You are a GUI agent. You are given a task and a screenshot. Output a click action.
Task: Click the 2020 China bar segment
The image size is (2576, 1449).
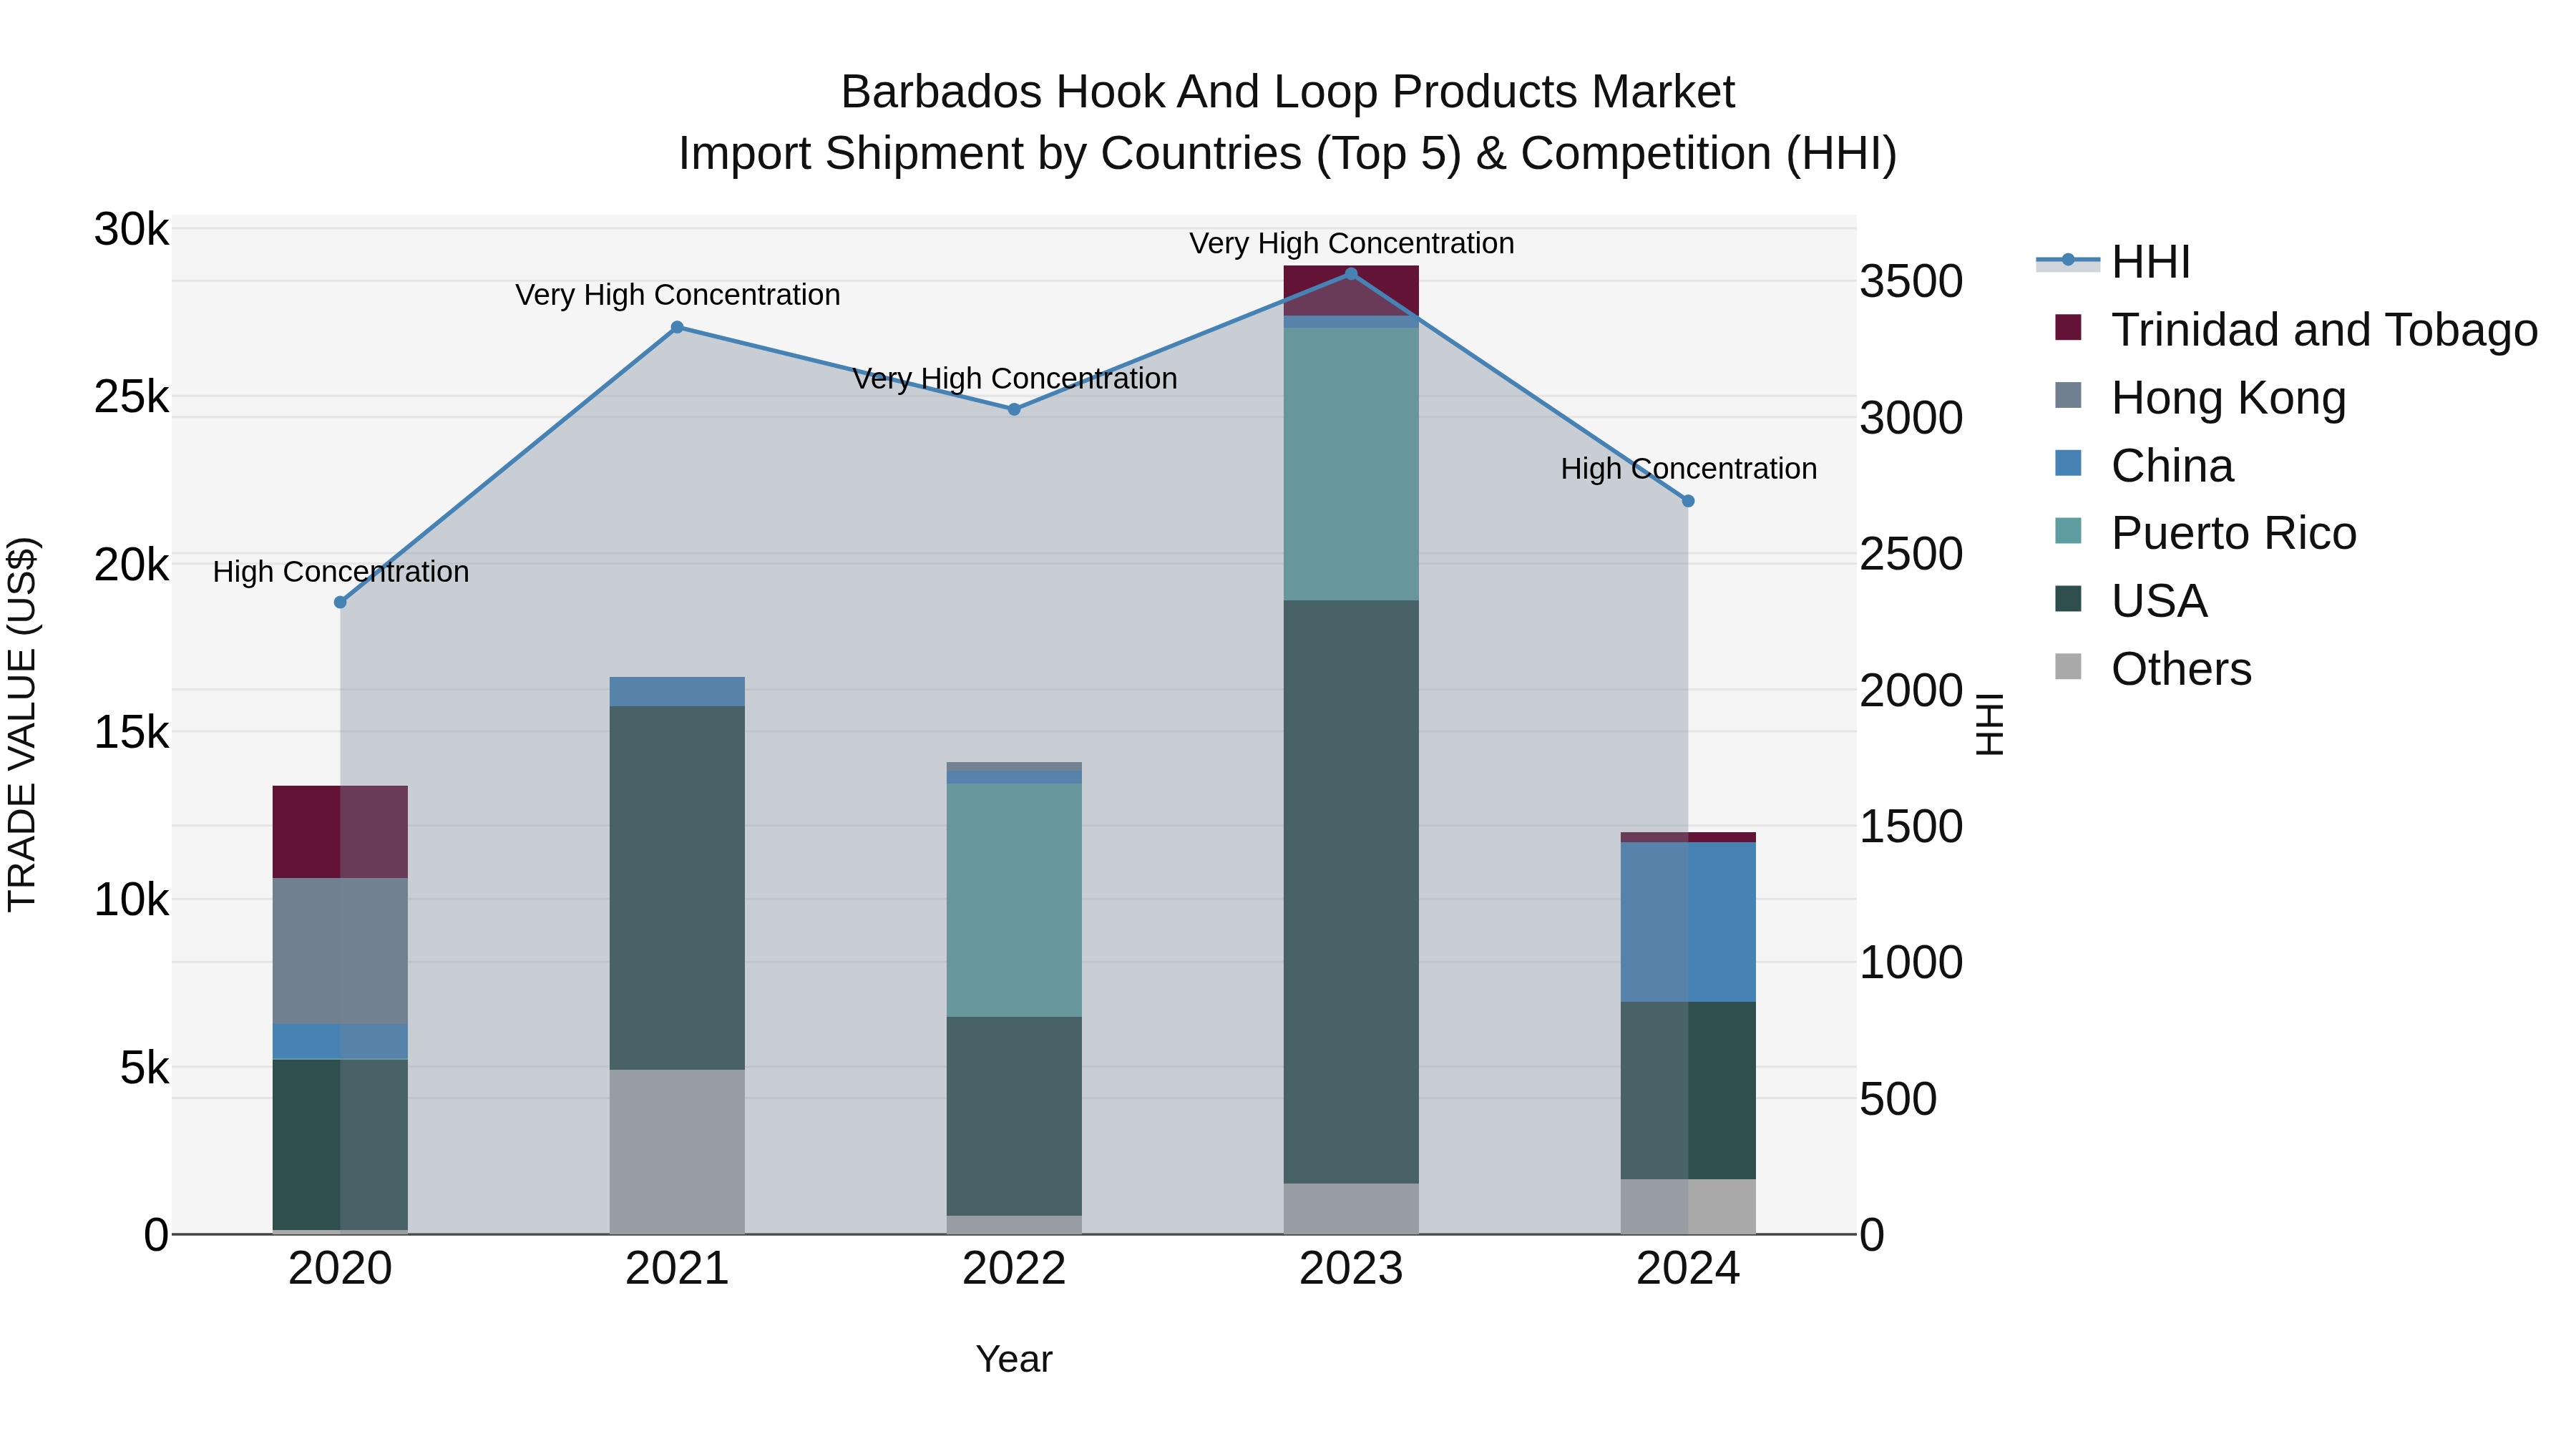[x=340, y=1041]
